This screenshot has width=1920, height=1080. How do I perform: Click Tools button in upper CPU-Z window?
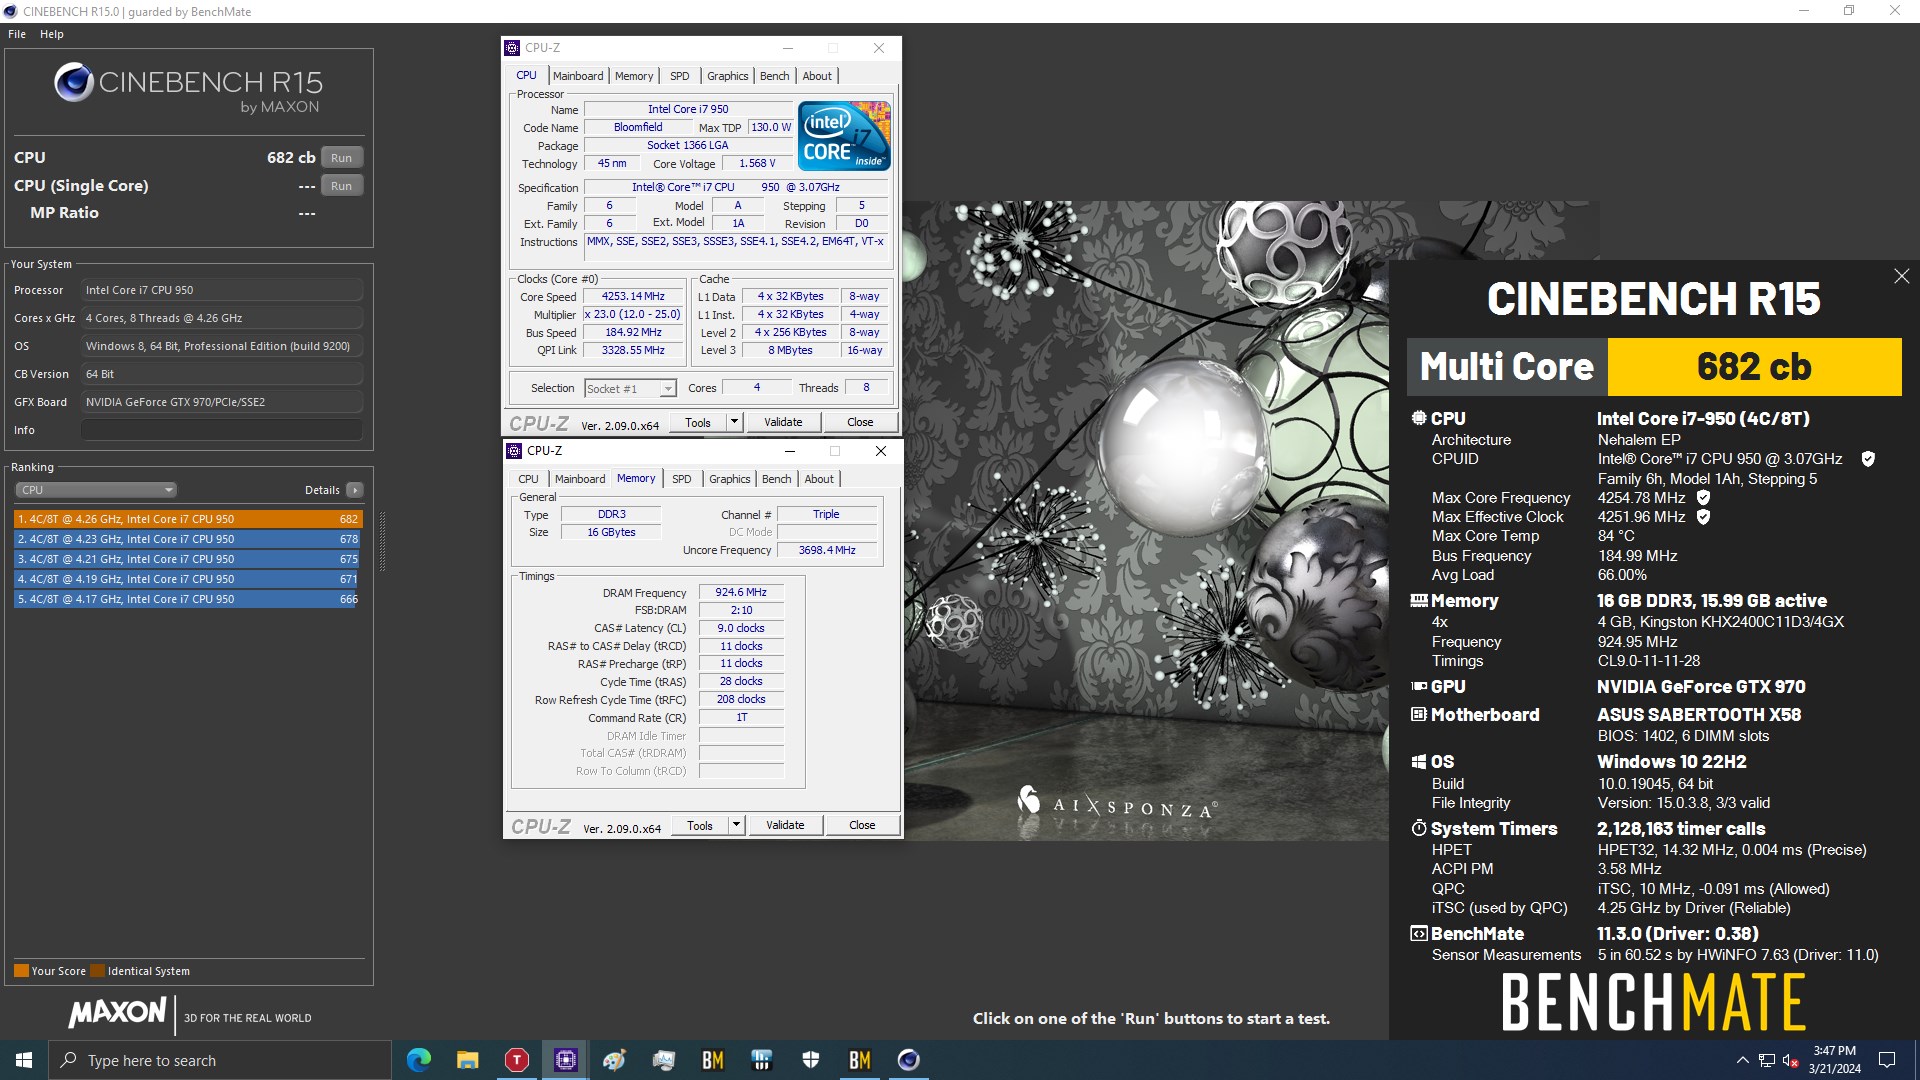coord(698,422)
